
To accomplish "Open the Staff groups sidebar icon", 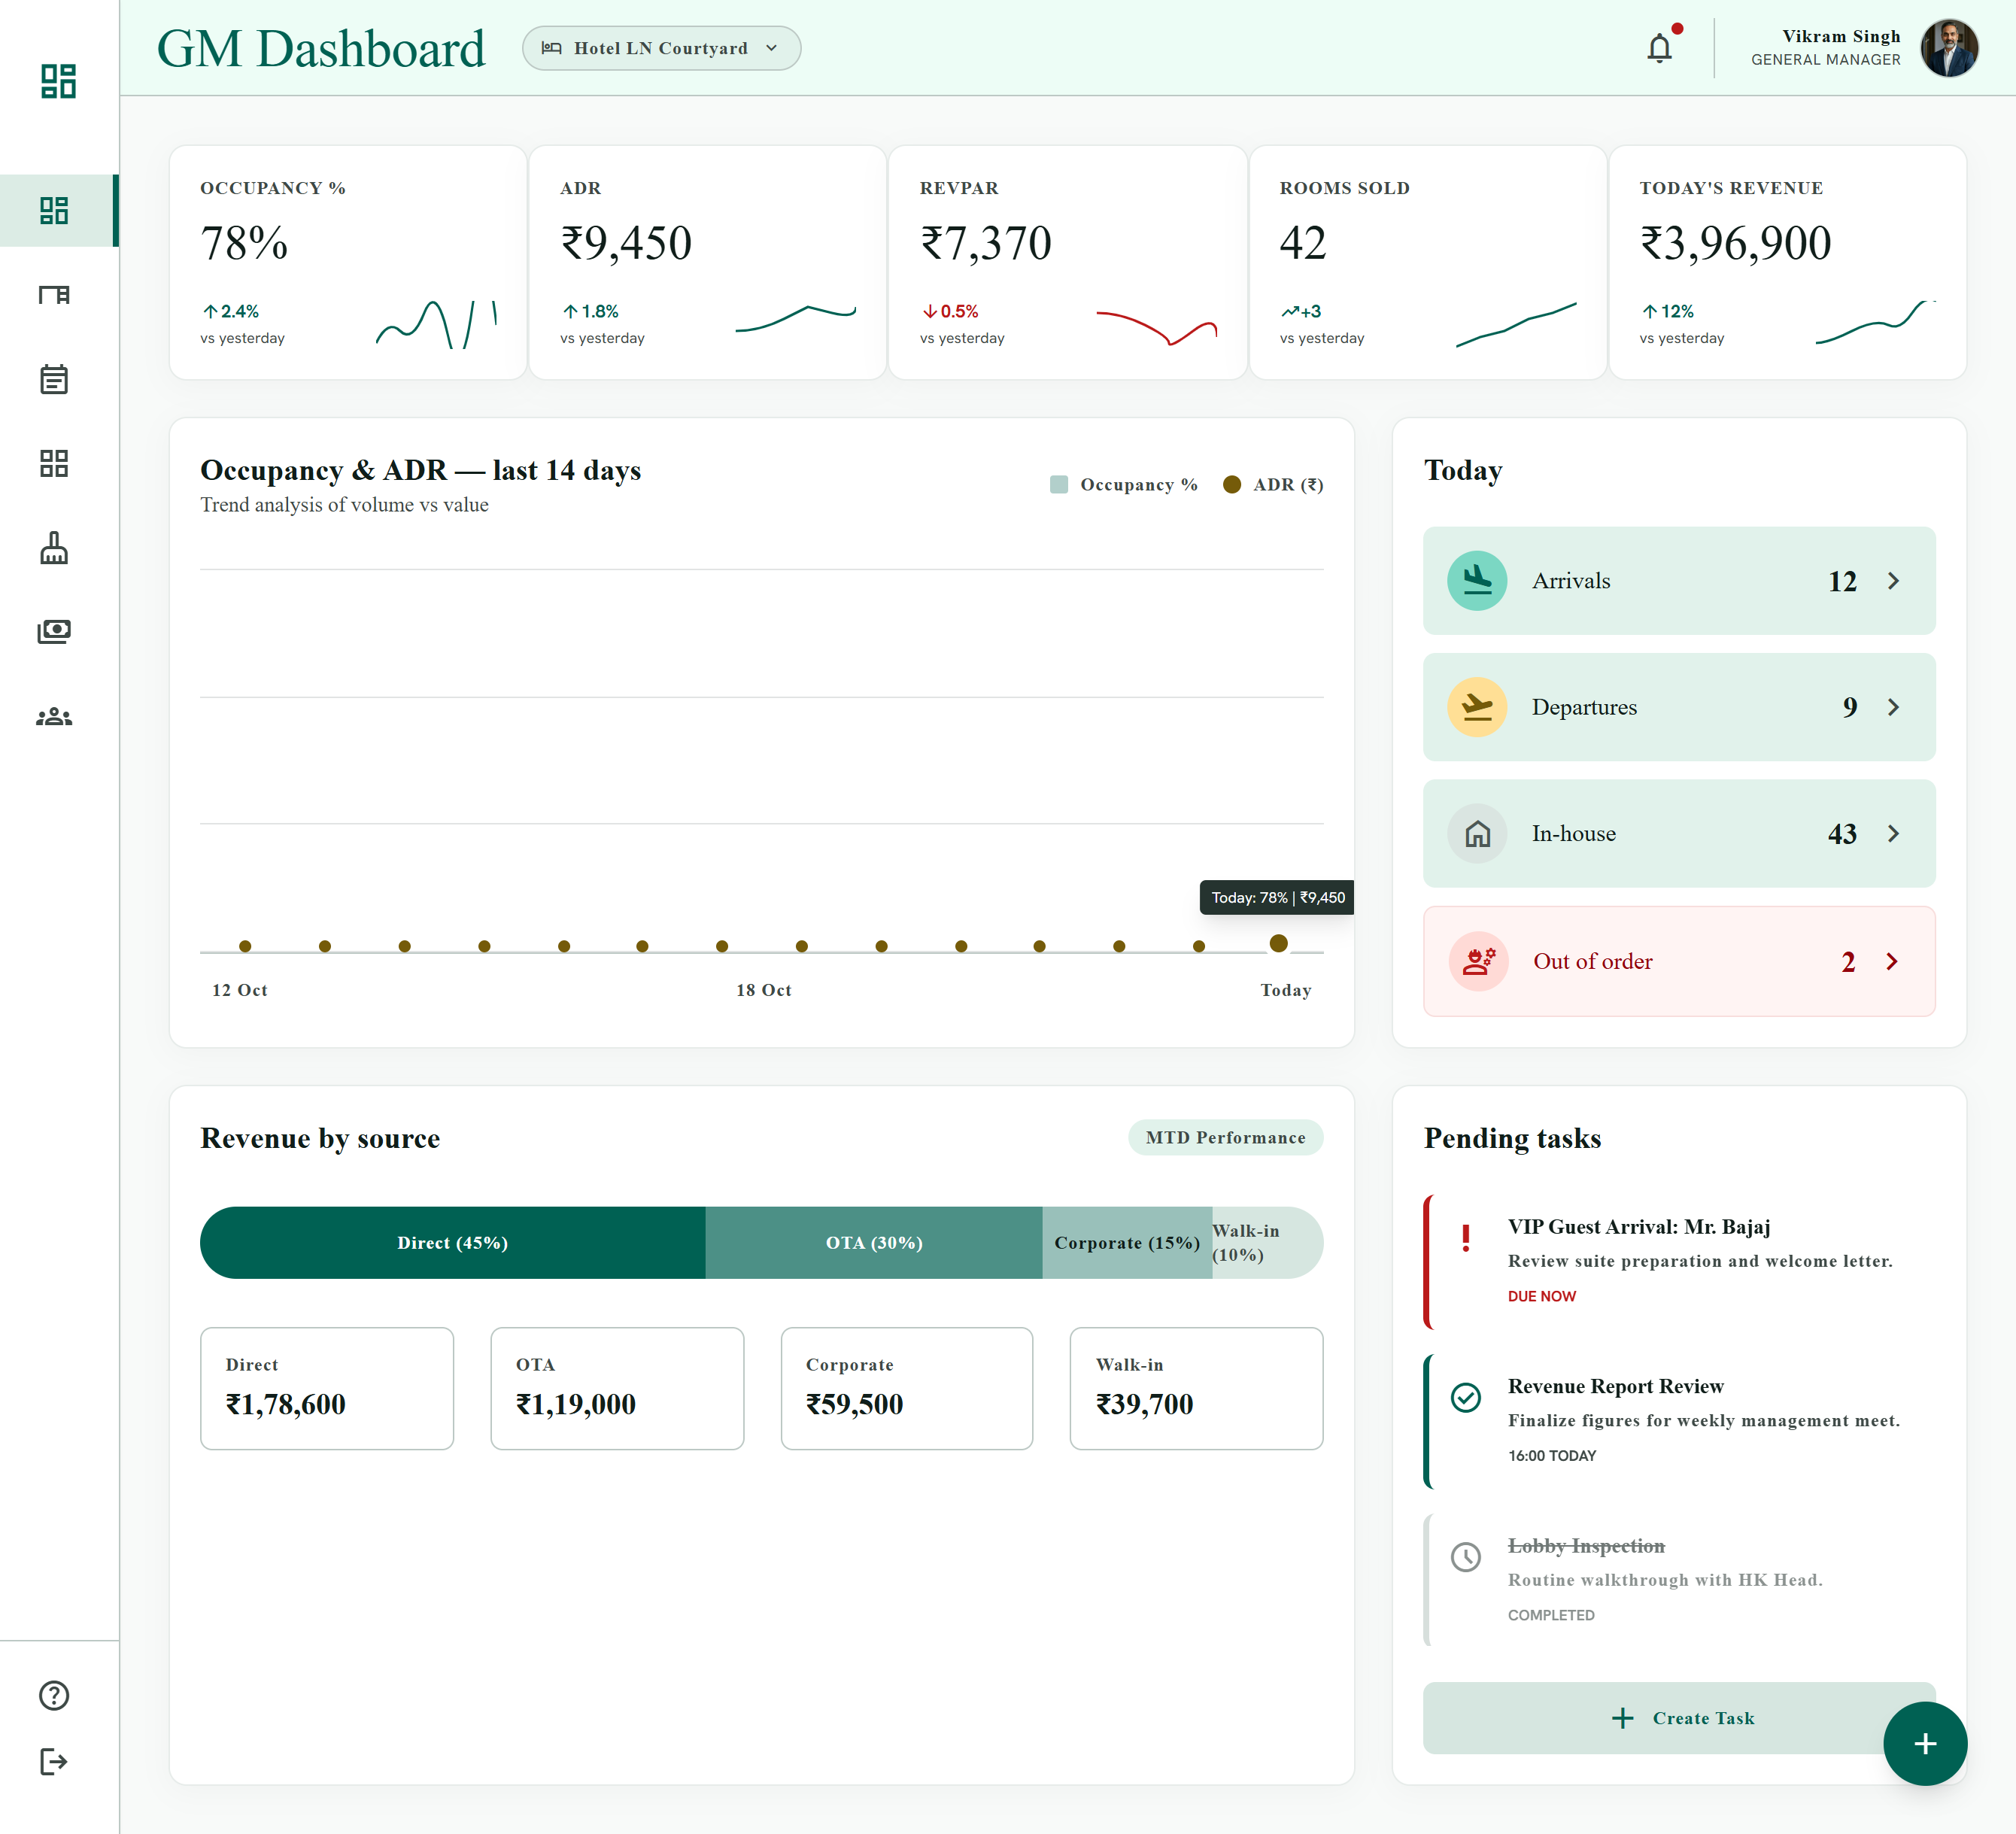I will 54,717.
